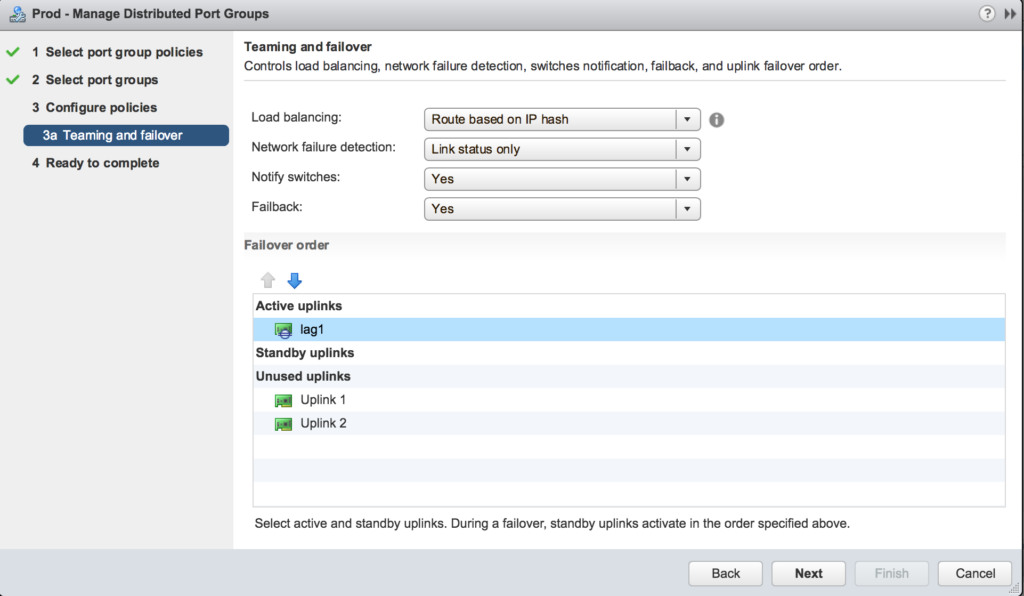Click the checkmark beside Select port groups
This screenshot has width=1024, height=596.
[x=12, y=80]
